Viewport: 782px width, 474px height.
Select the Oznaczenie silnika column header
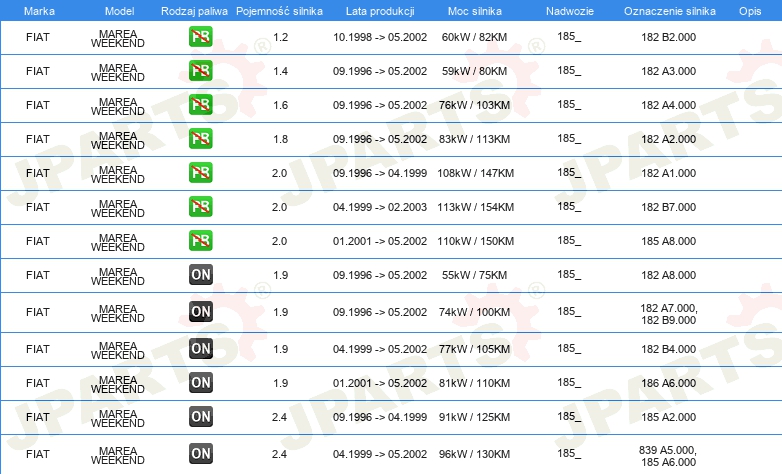669,11
